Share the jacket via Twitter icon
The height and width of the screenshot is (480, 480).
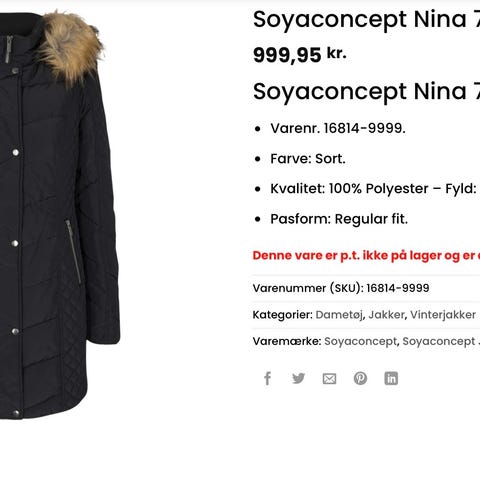click(298, 378)
